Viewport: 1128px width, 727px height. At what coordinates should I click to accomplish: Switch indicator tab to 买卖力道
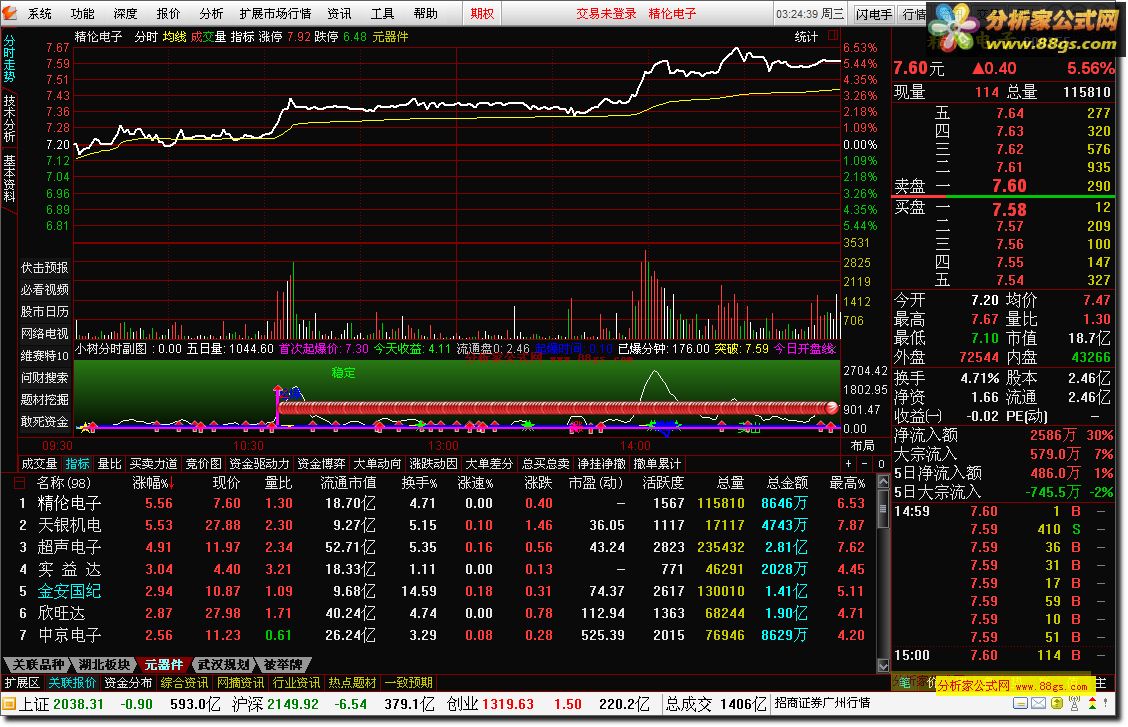pos(153,464)
